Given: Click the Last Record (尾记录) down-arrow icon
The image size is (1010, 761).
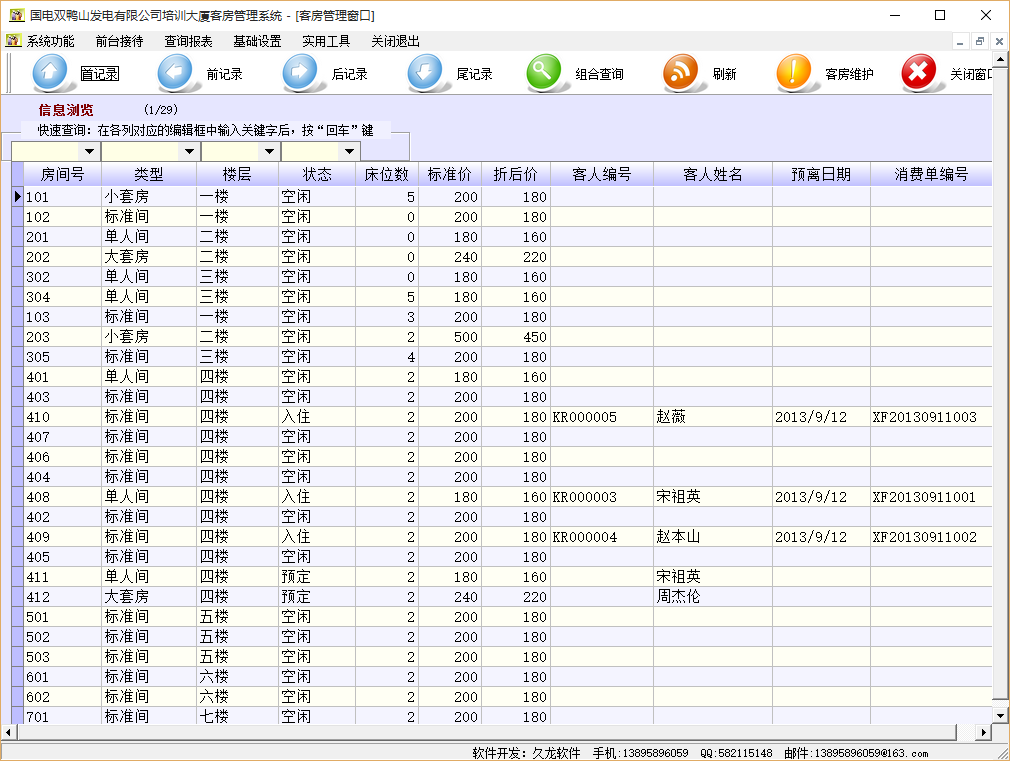Looking at the screenshot, I should [425, 73].
